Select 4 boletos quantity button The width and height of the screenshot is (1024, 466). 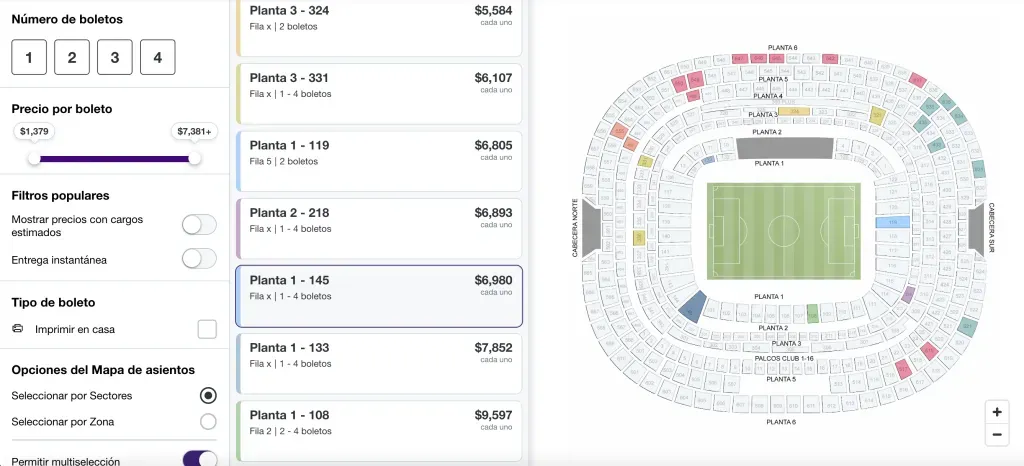pyautogui.click(x=158, y=57)
